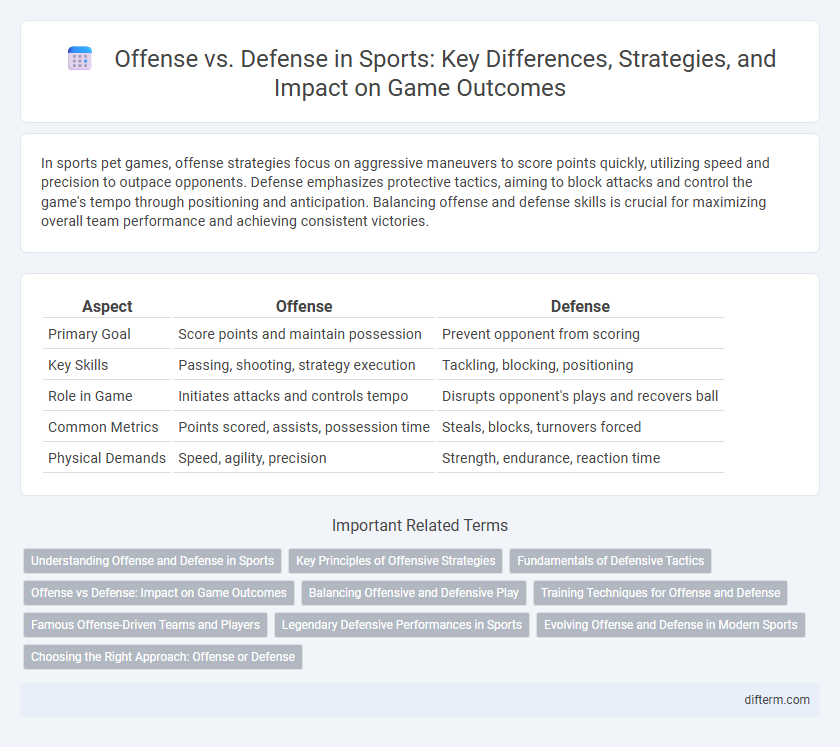This screenshot has width=840, height=747.
Task: Select 'Balancing Offensive and Defensive Play' tag
Action: click(x=414, y=593)
